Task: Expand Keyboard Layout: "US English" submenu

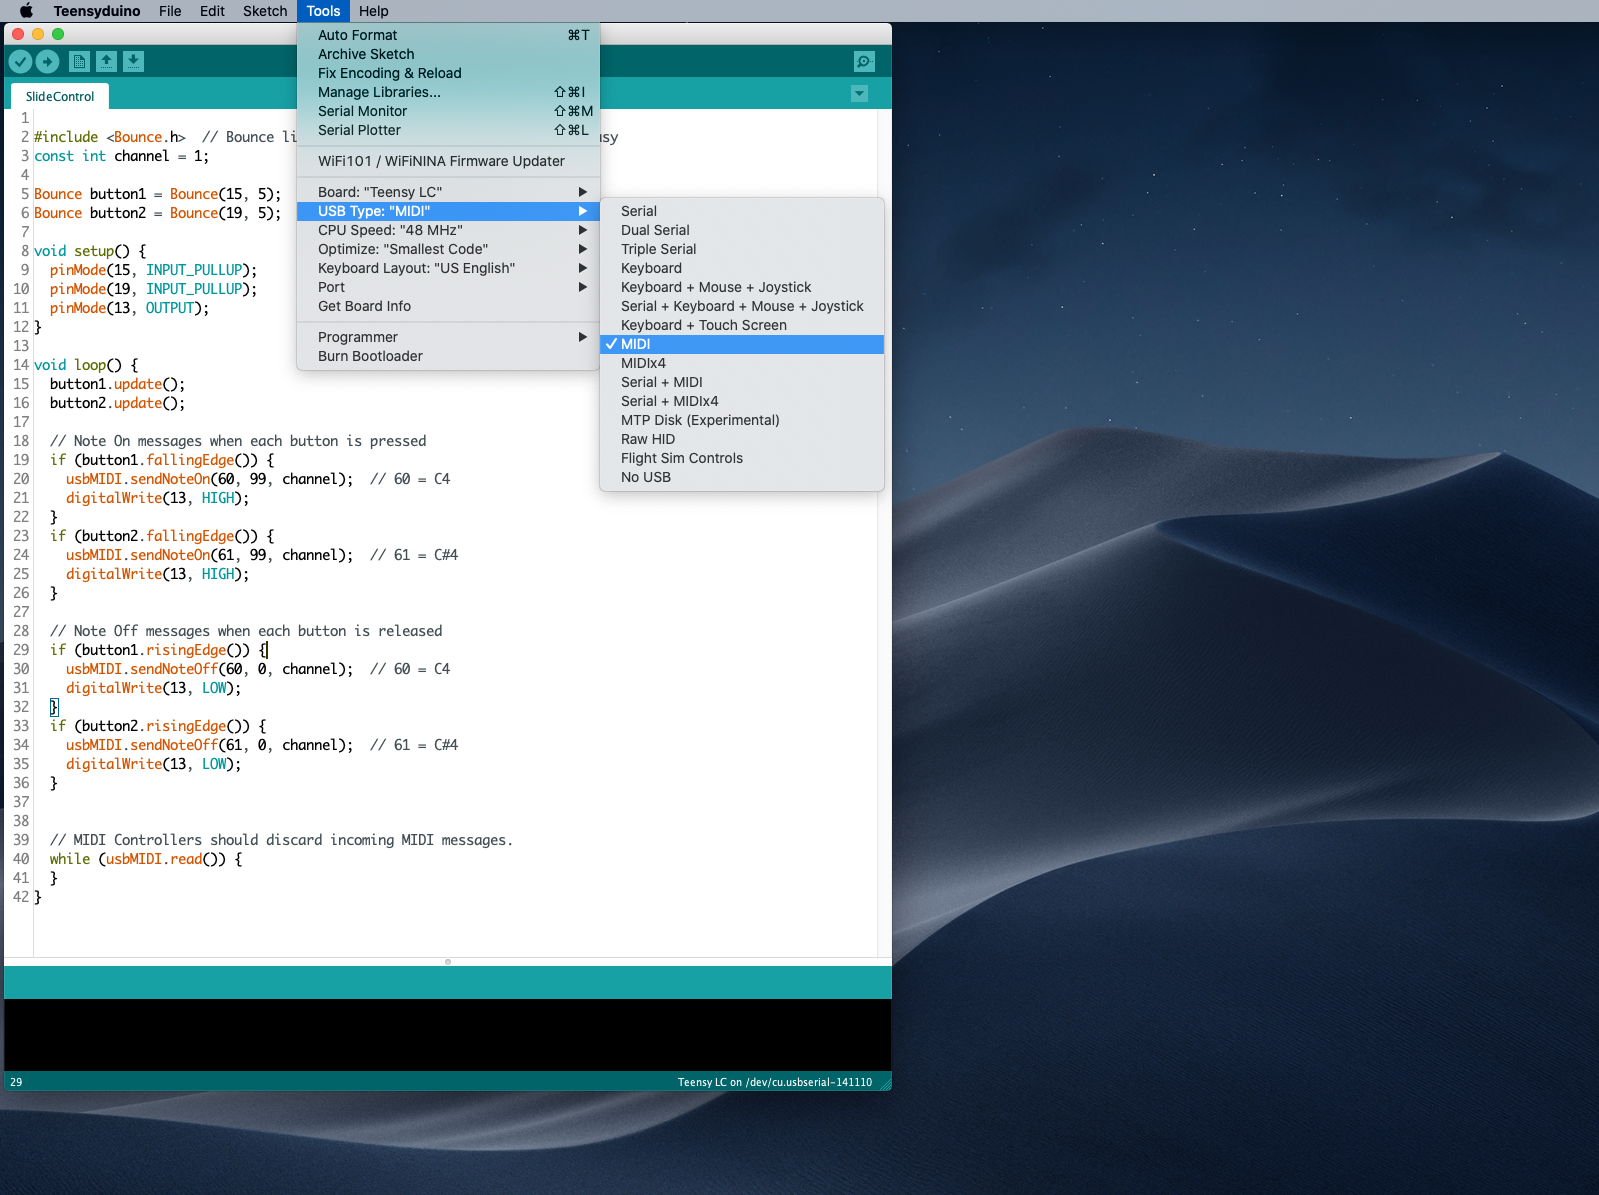Action: tap(448, 268)
